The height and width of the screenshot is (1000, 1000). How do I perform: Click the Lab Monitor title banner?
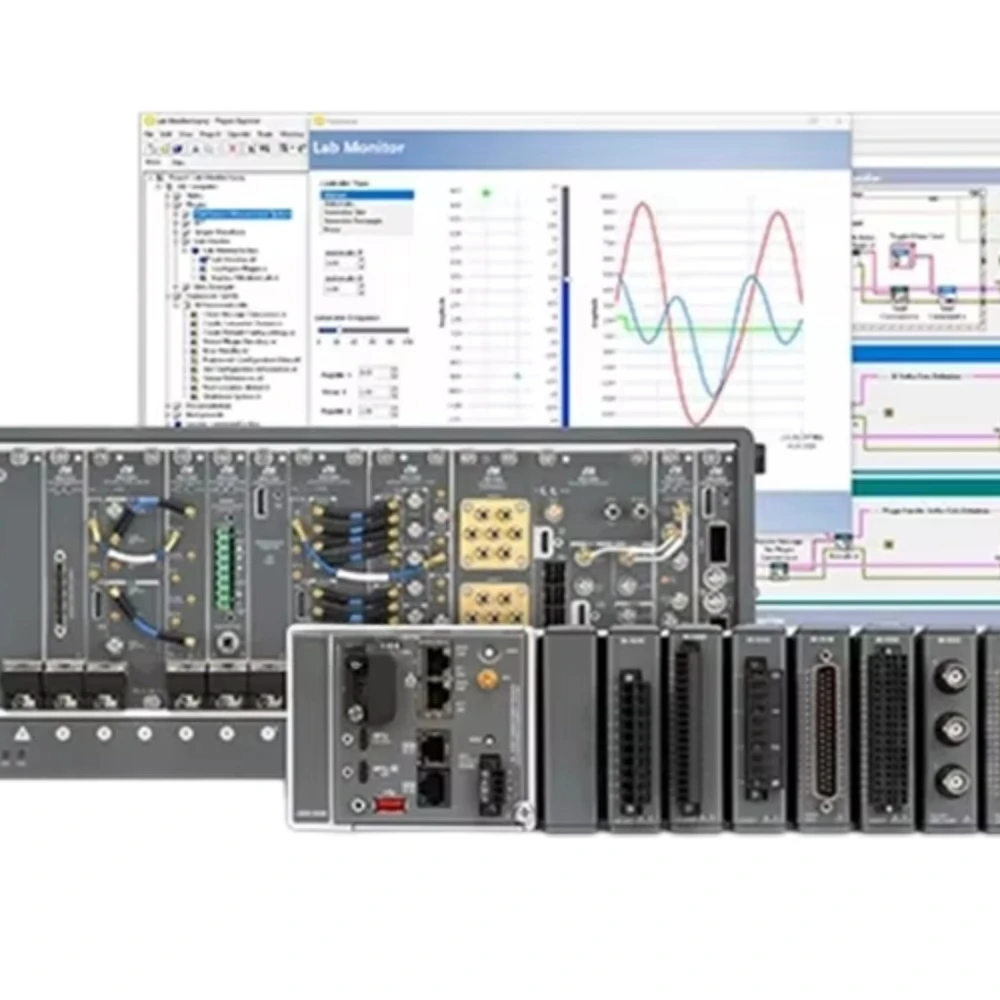pos(580,150)
